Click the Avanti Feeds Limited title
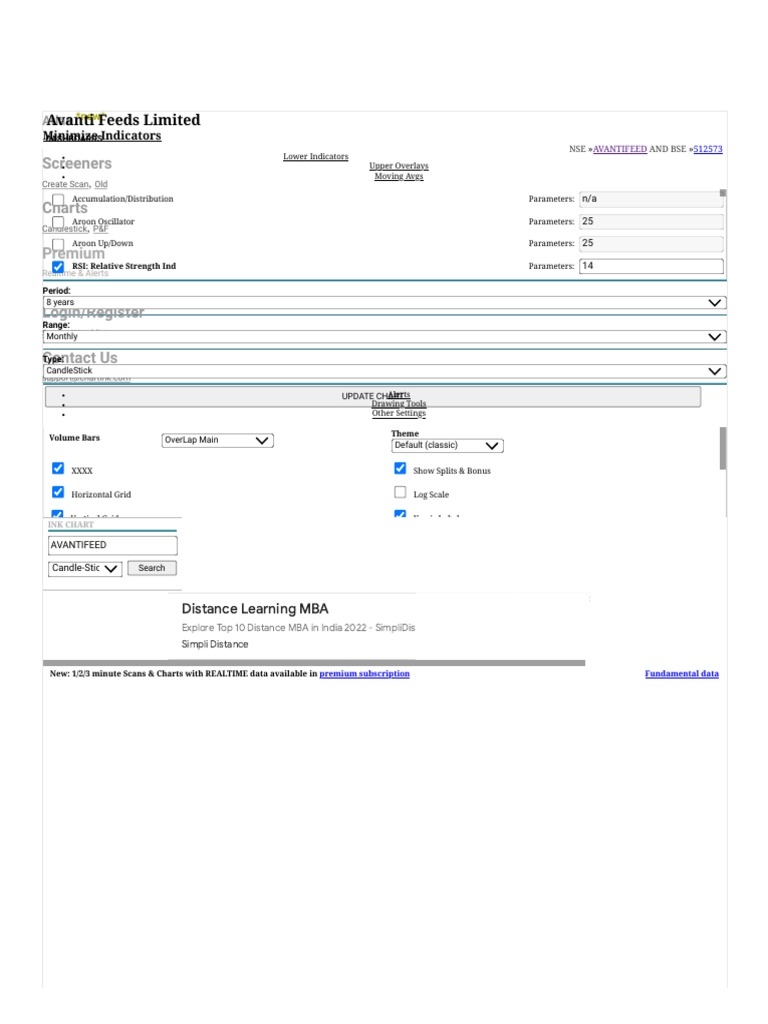 tap(123, 120)
